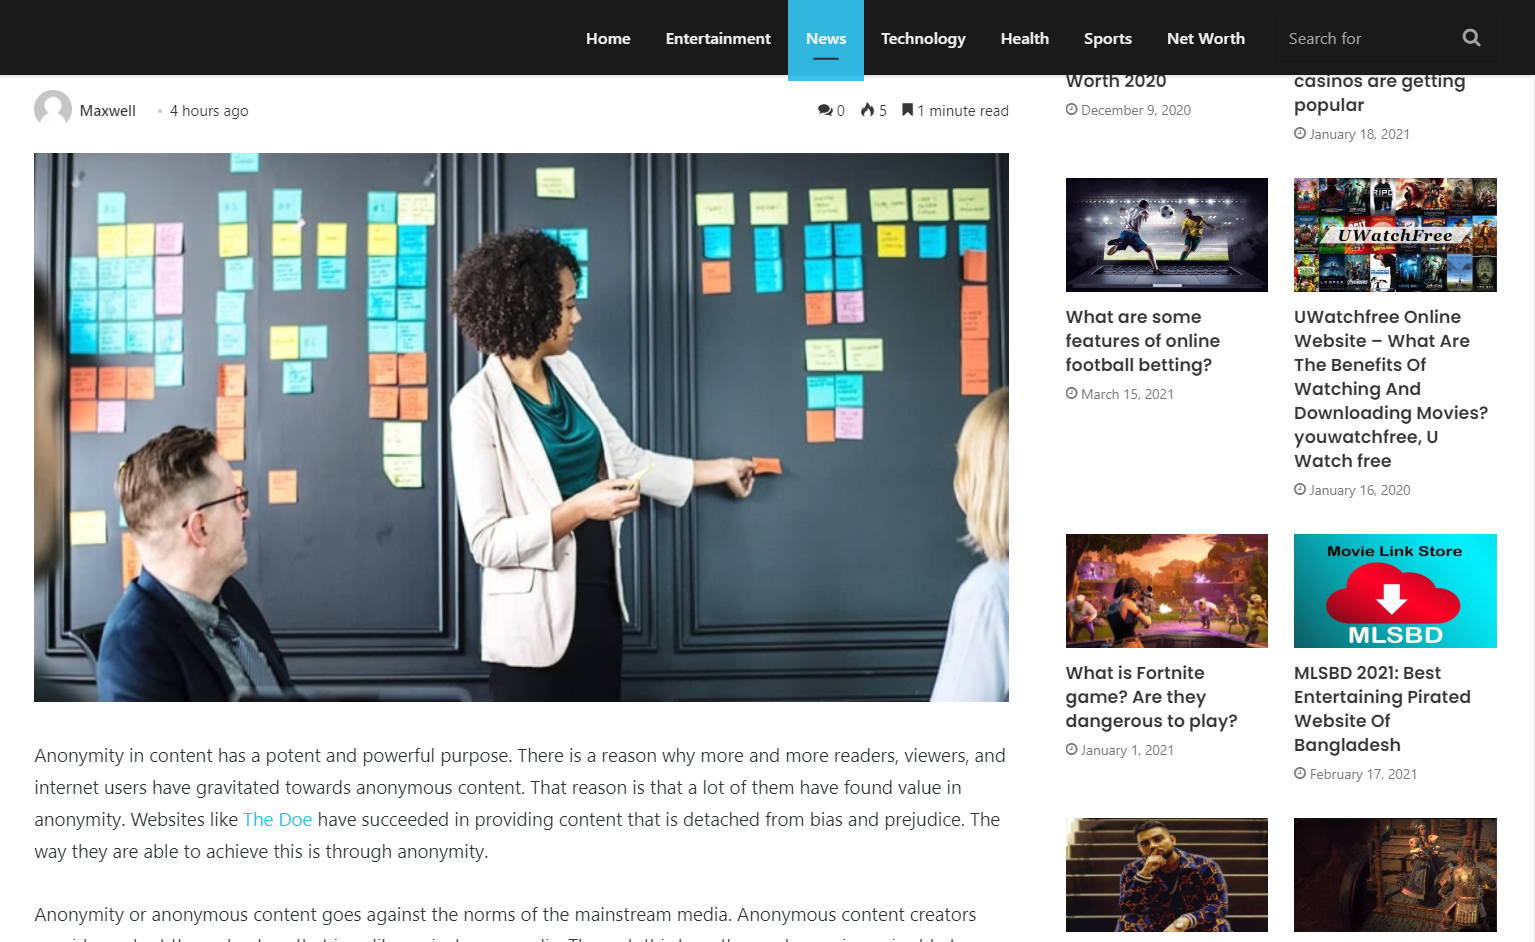Open the Sports menu item
This screenshot has width=1535, height=942.
(x=1107, y=38)
